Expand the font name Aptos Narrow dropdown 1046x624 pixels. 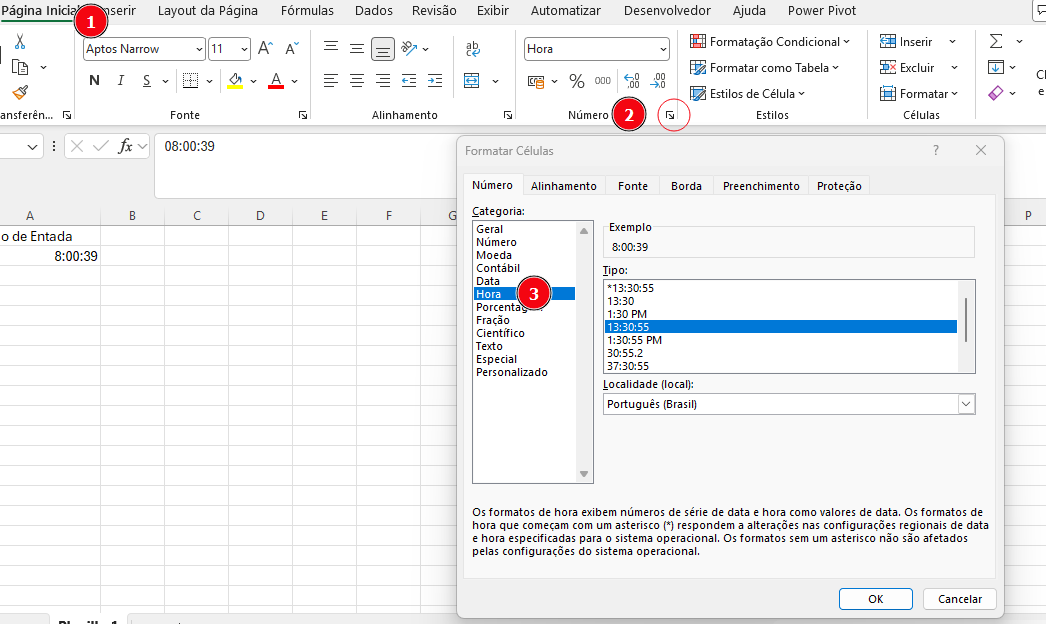tap(199, 48)
